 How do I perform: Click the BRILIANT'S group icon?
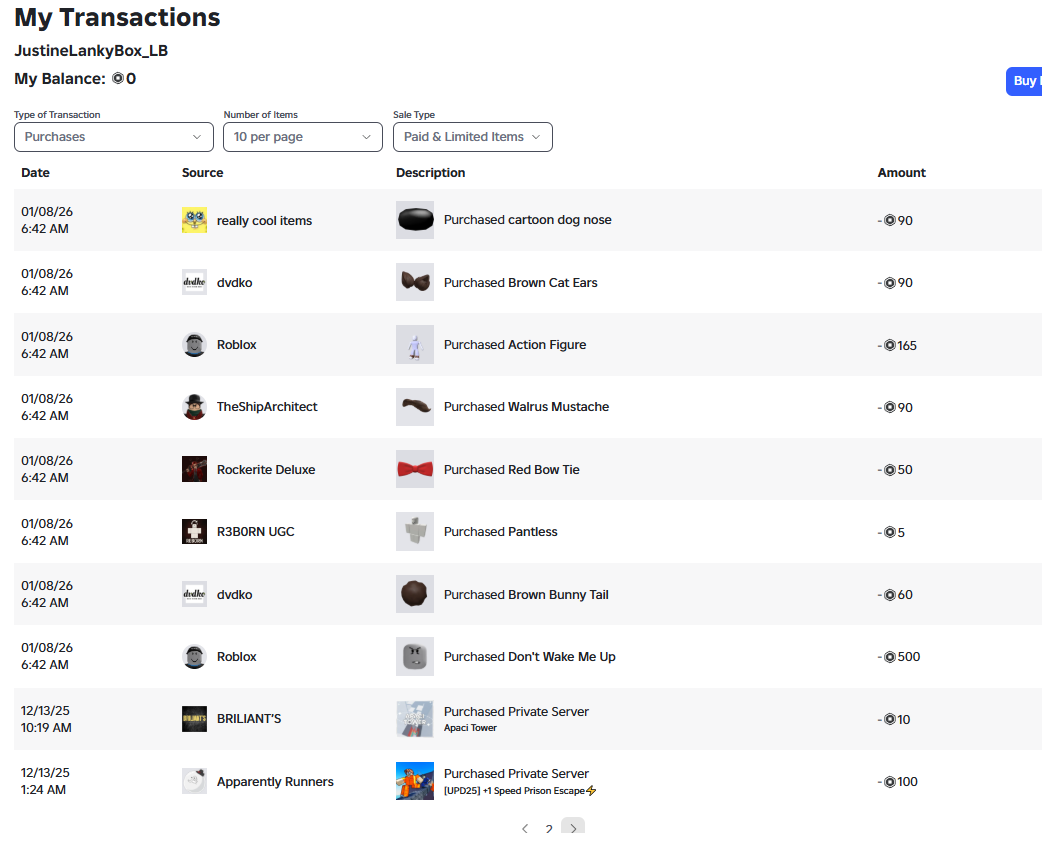[194, 718]
